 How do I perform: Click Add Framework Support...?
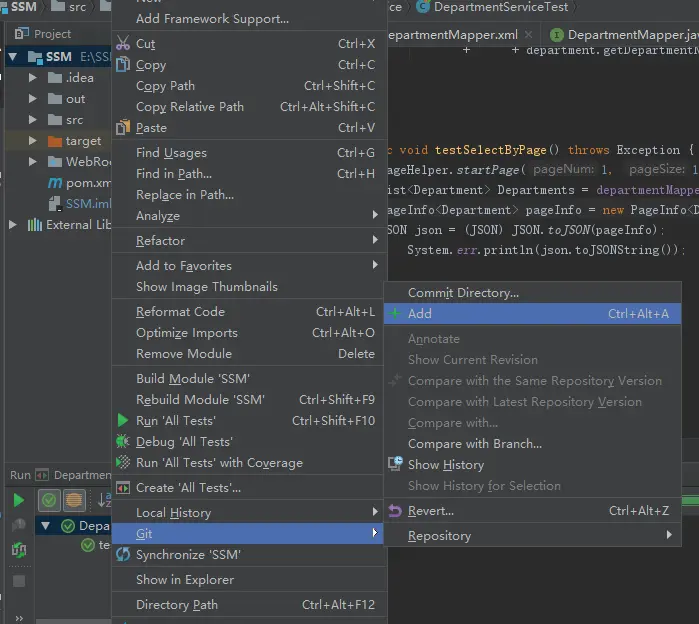tap(247, 19)
